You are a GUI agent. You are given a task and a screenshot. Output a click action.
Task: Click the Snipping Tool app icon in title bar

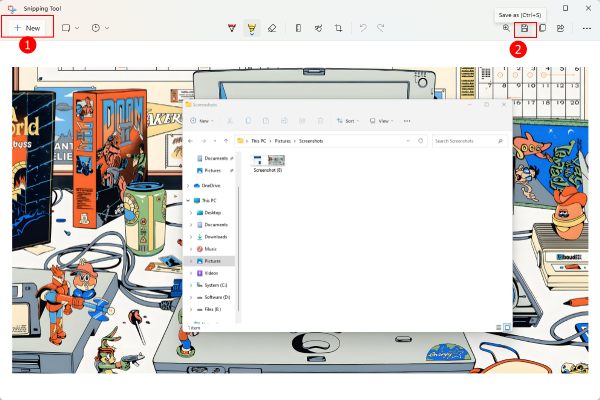click(12, 8)
